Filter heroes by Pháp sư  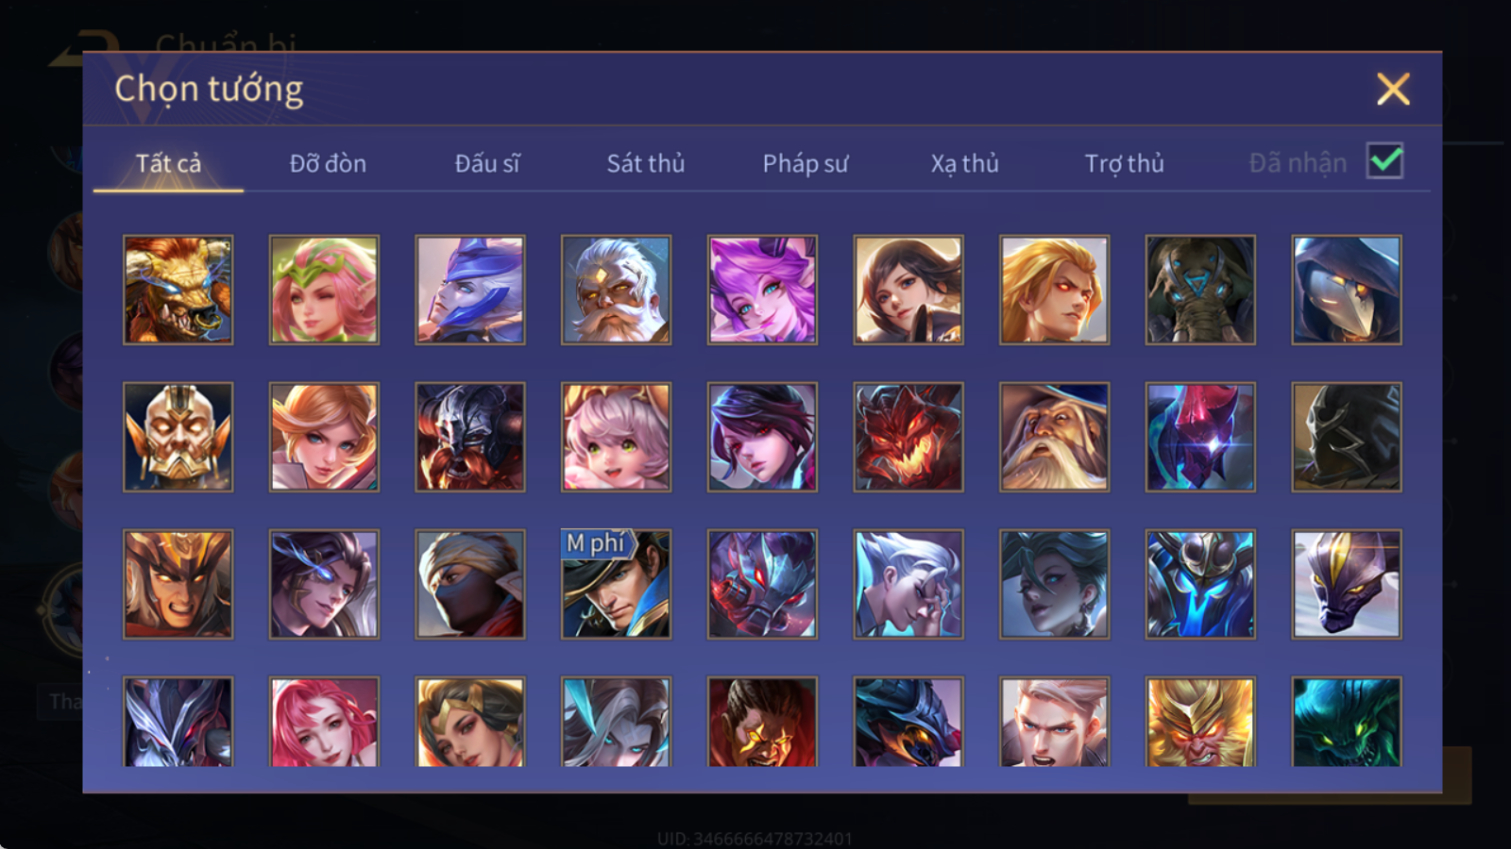[x=805, y=163]
